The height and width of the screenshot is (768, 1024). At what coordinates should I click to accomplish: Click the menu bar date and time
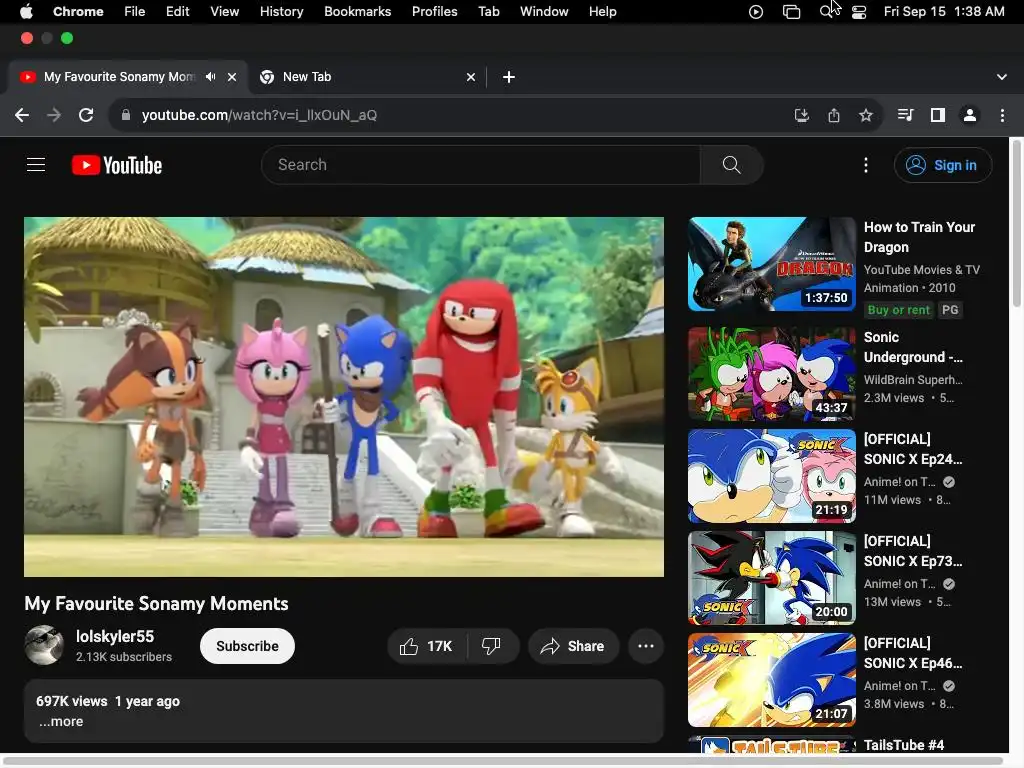(x=944, y=11)
